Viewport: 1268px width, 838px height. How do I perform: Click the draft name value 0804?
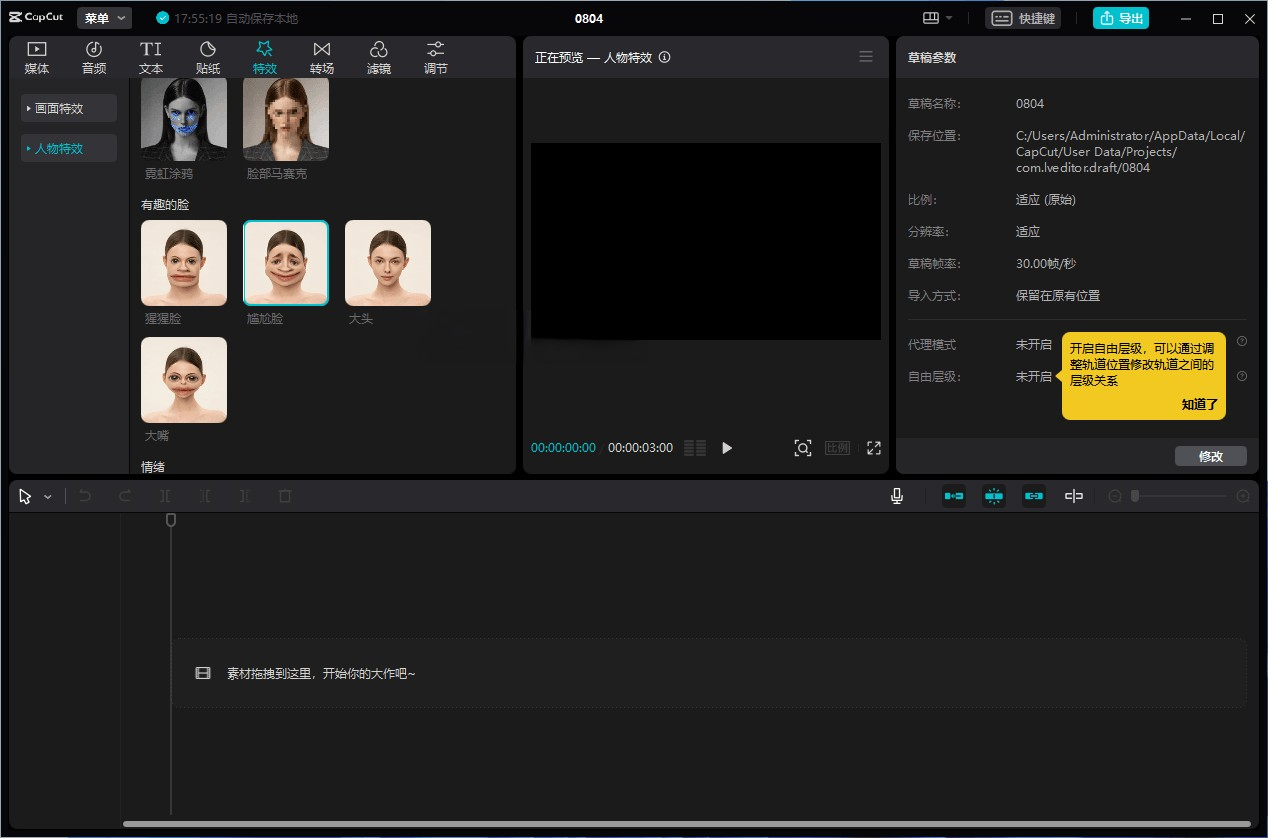1030,104
